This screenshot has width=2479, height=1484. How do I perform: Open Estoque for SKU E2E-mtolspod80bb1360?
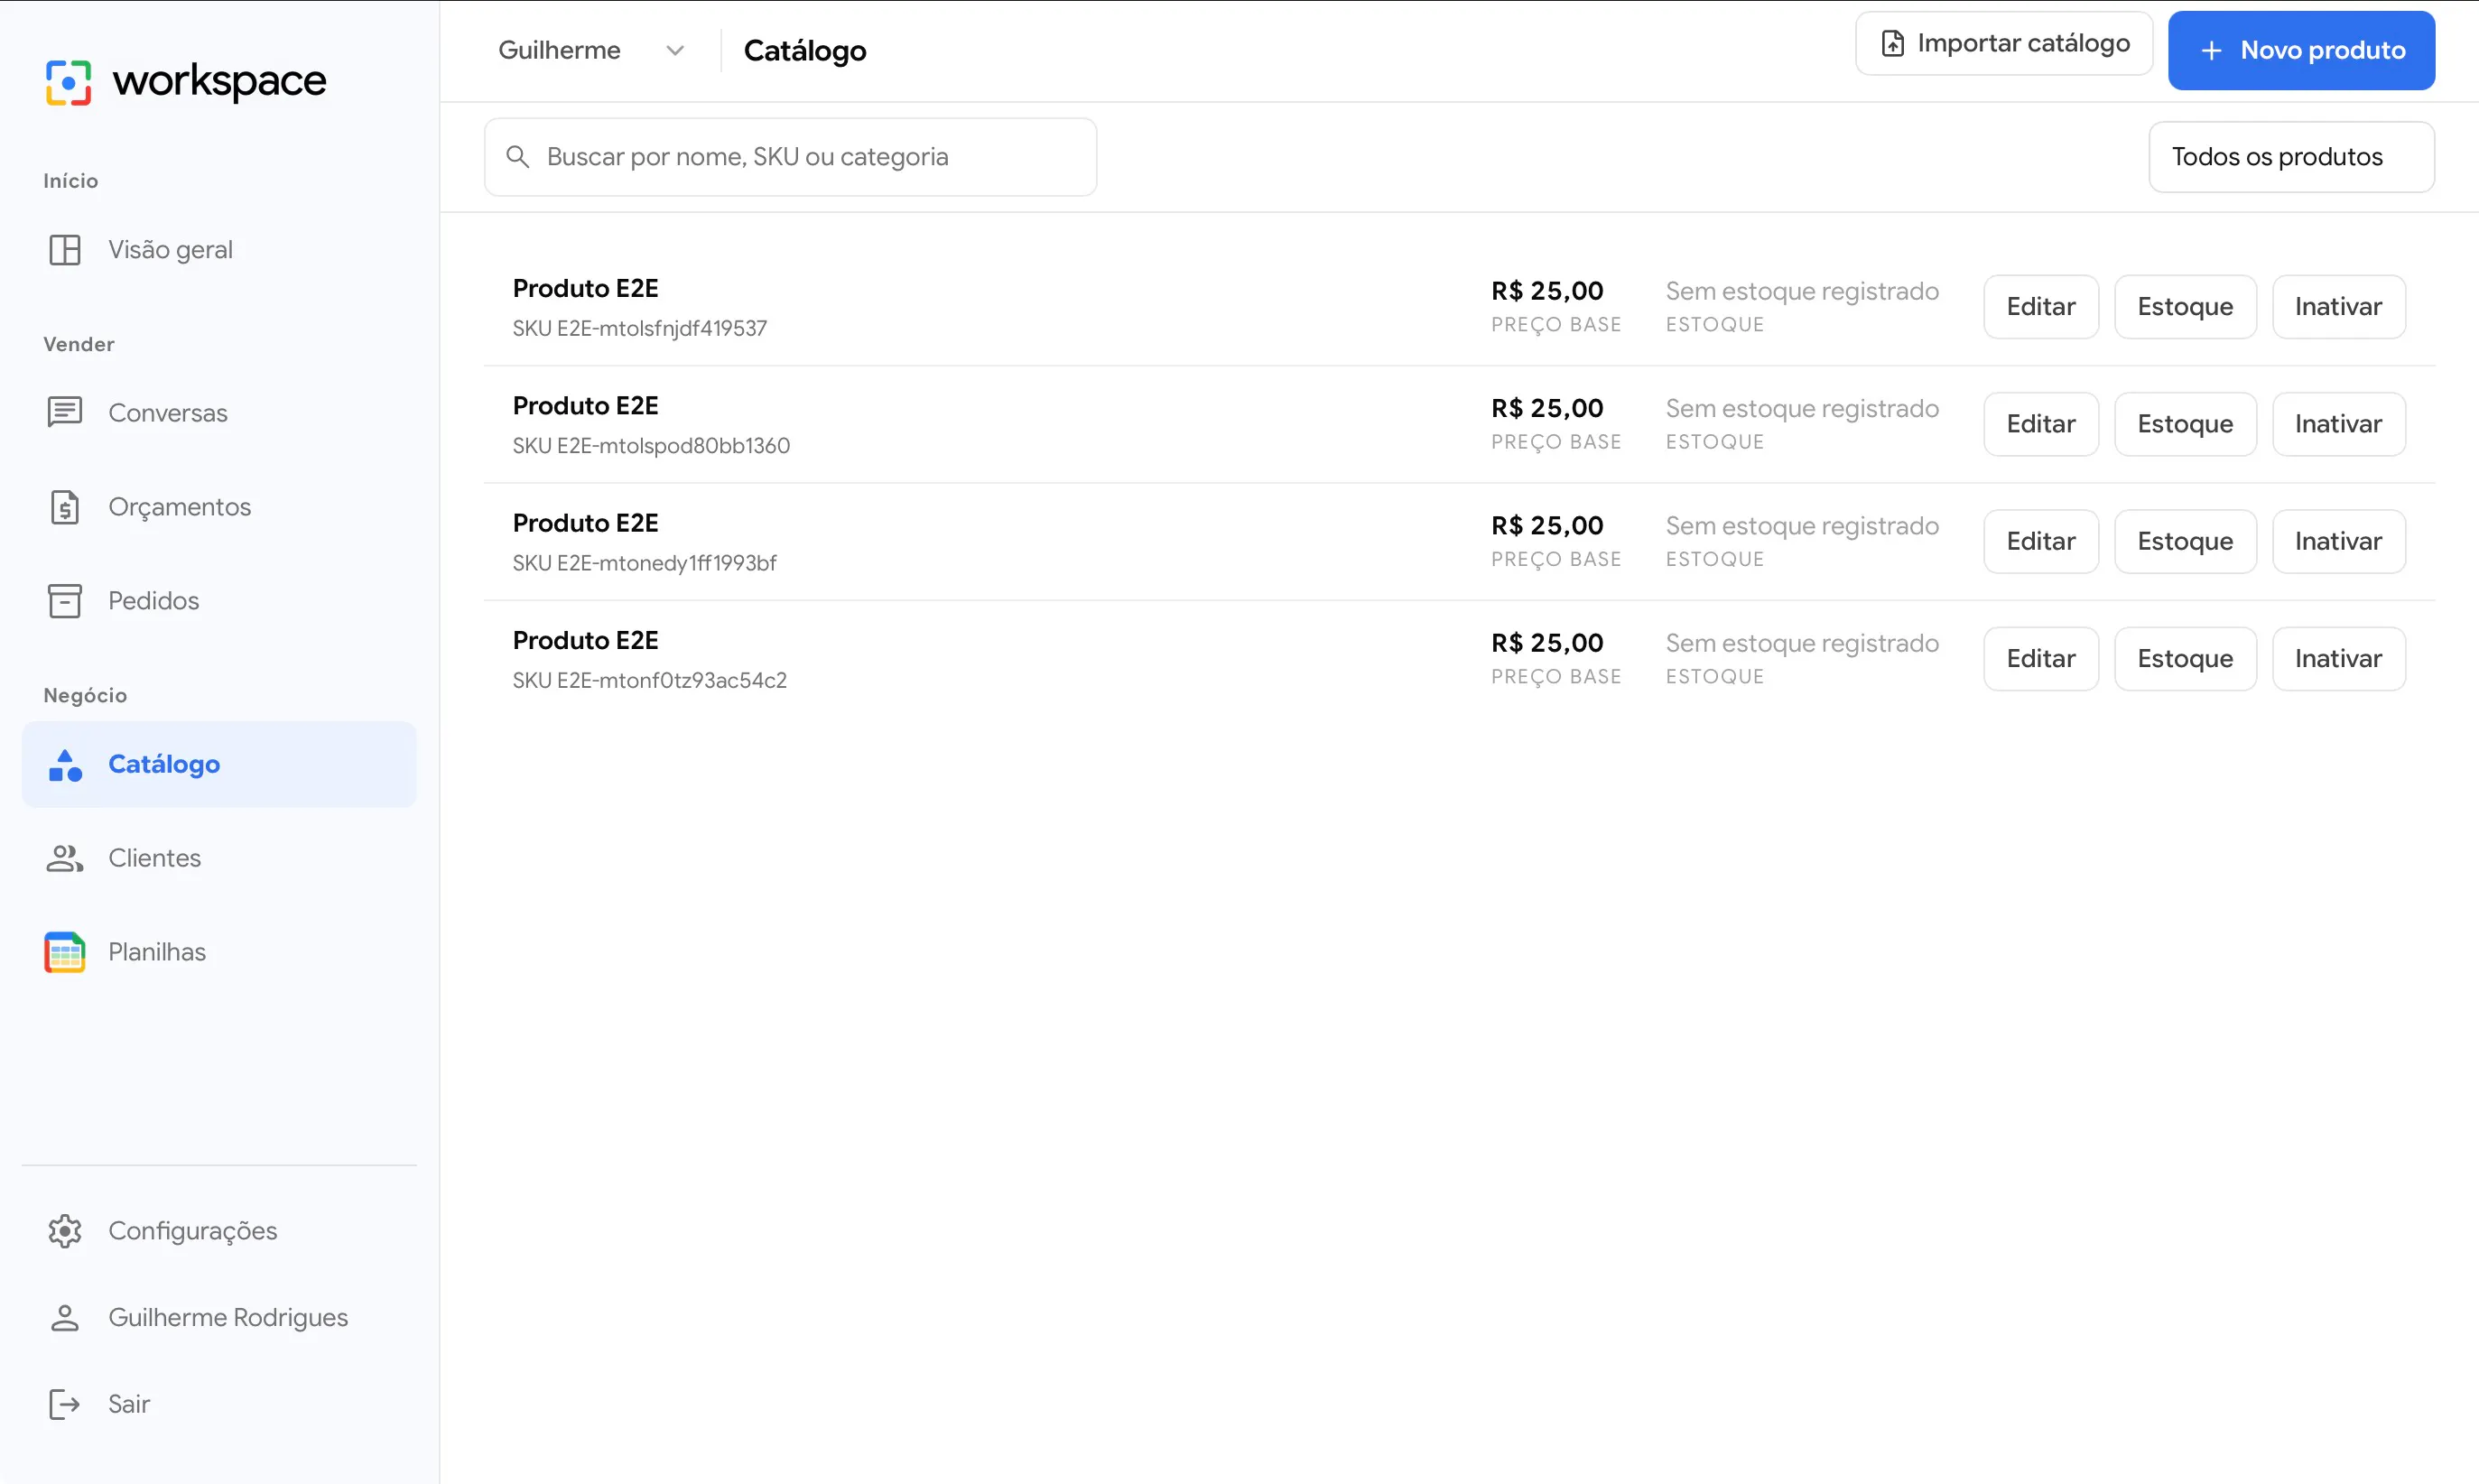(x=2184, y=424)
